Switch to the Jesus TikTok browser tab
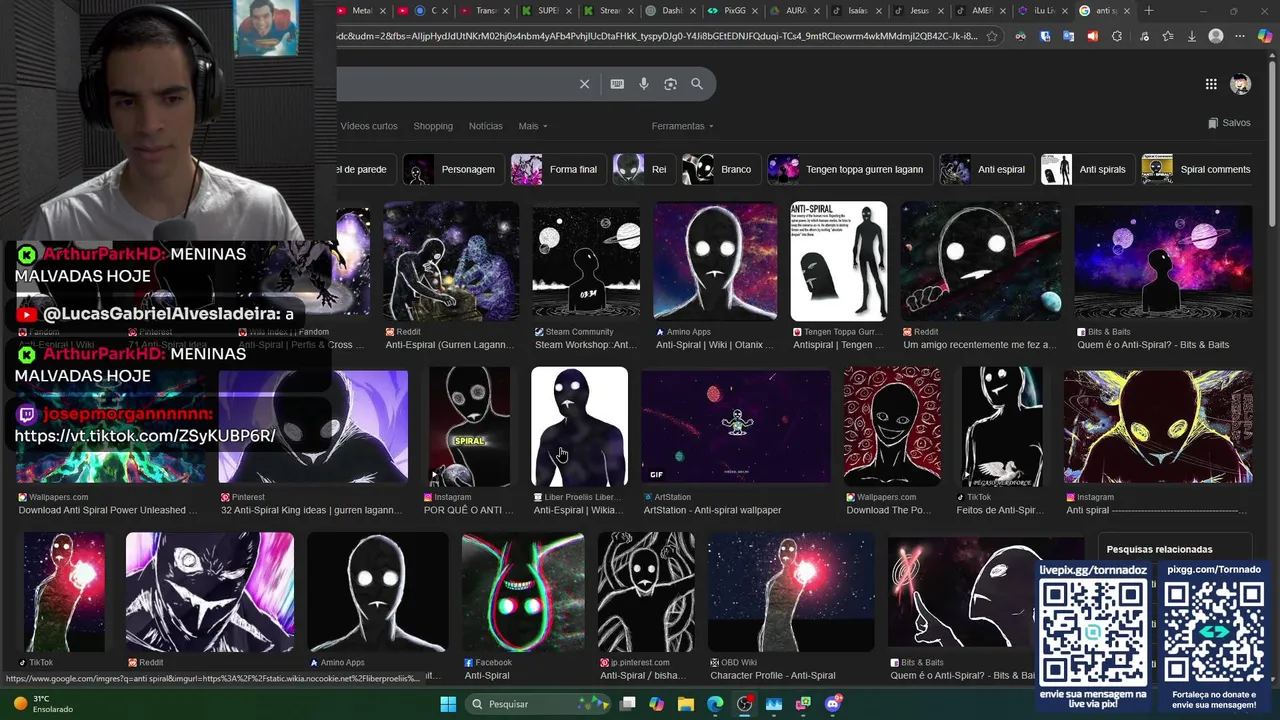Screen dimensions: 1280x720 [x=918, y=11]
